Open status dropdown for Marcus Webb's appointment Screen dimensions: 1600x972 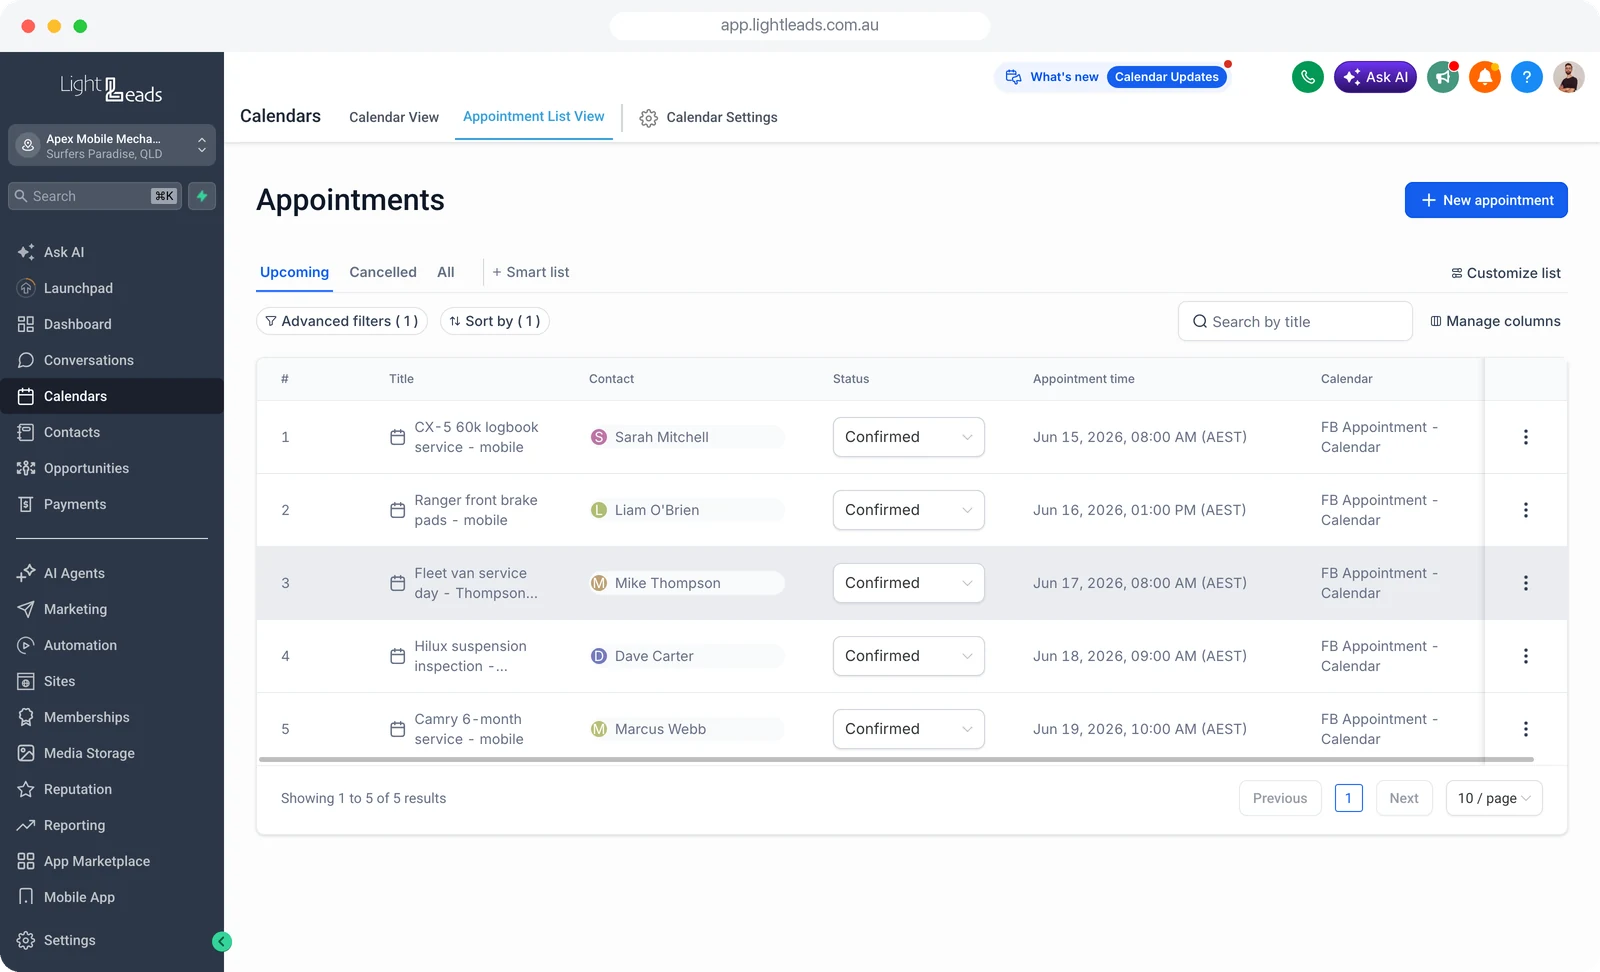point(908,729)
